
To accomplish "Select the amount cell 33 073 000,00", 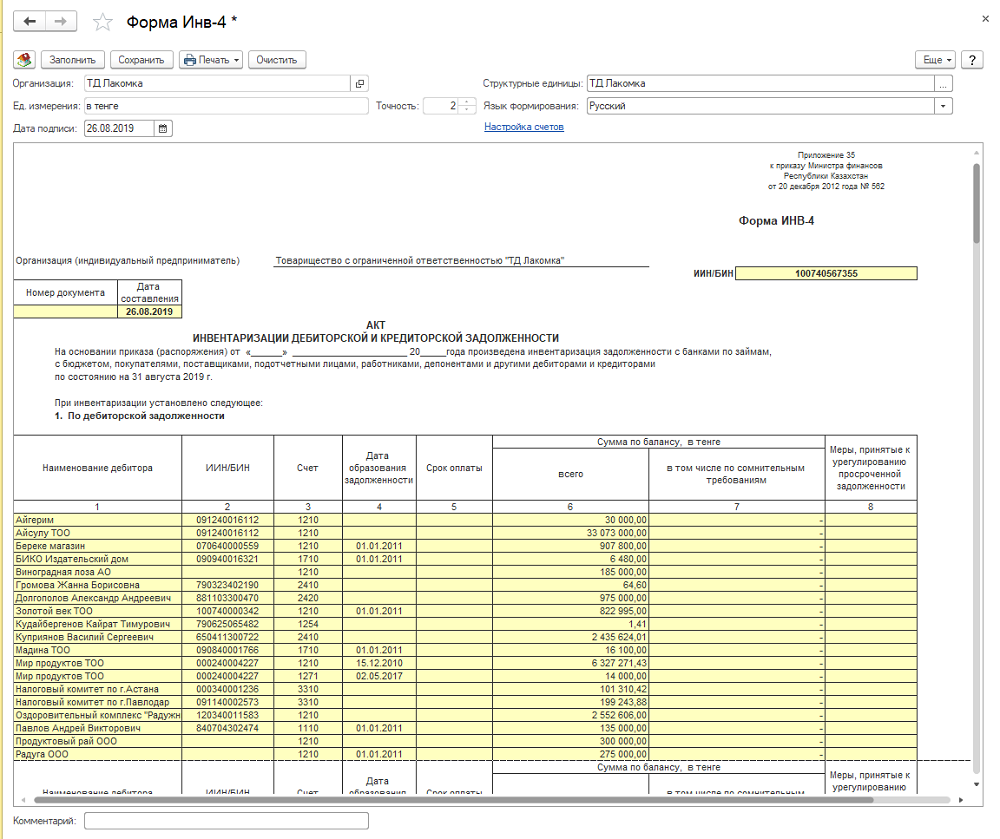I will click(x=570, y=533).
